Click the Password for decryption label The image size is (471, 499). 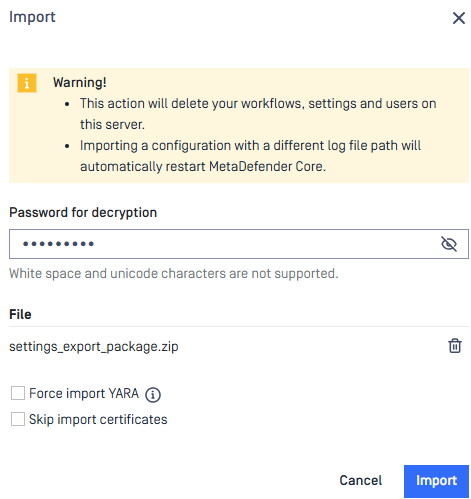(x=83, y=212)
